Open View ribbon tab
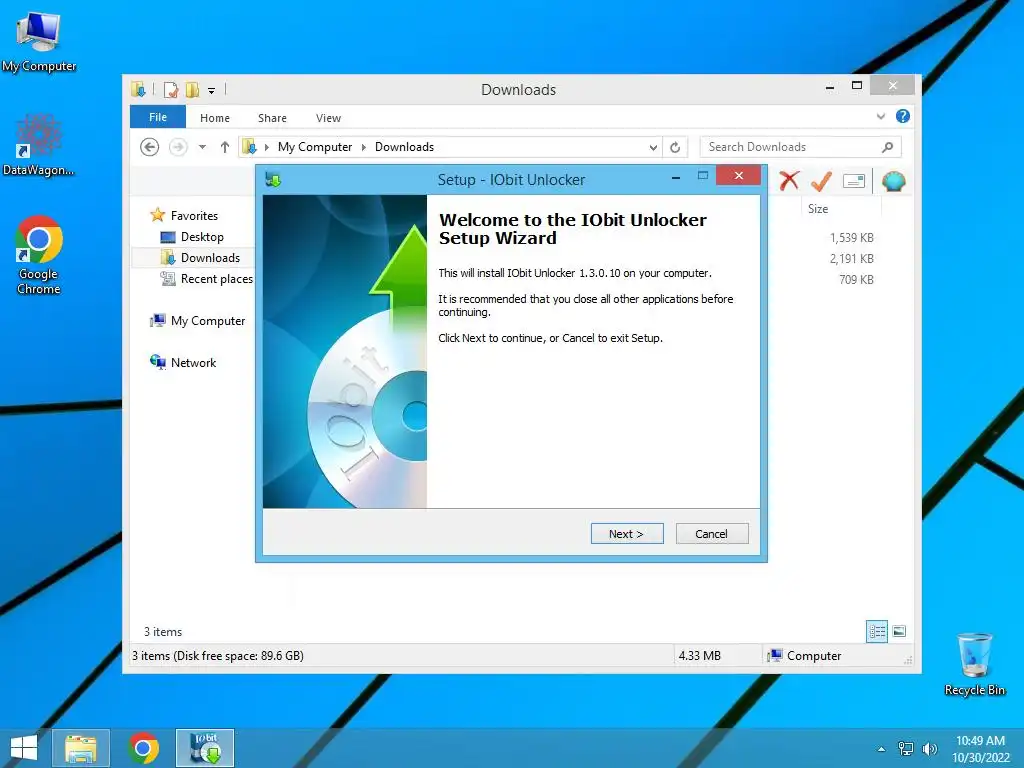Viewport: 1024px width, 768px height. coord(328,118)
